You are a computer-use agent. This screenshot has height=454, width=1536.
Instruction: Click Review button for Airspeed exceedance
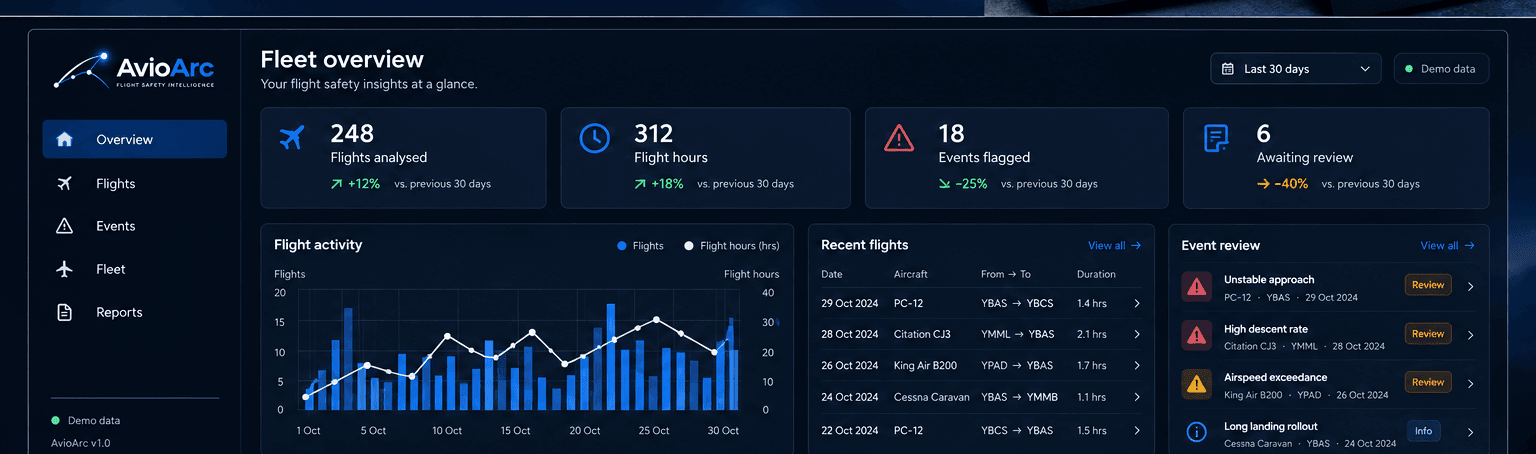point(1428,382)
